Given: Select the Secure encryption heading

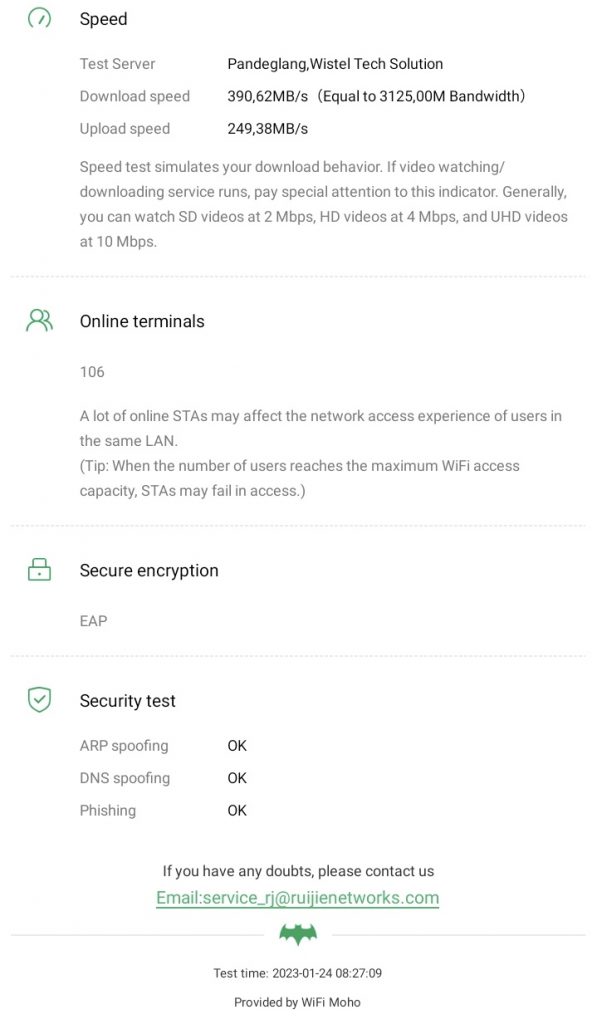Looking at the screenshot, I should (149, 570).
